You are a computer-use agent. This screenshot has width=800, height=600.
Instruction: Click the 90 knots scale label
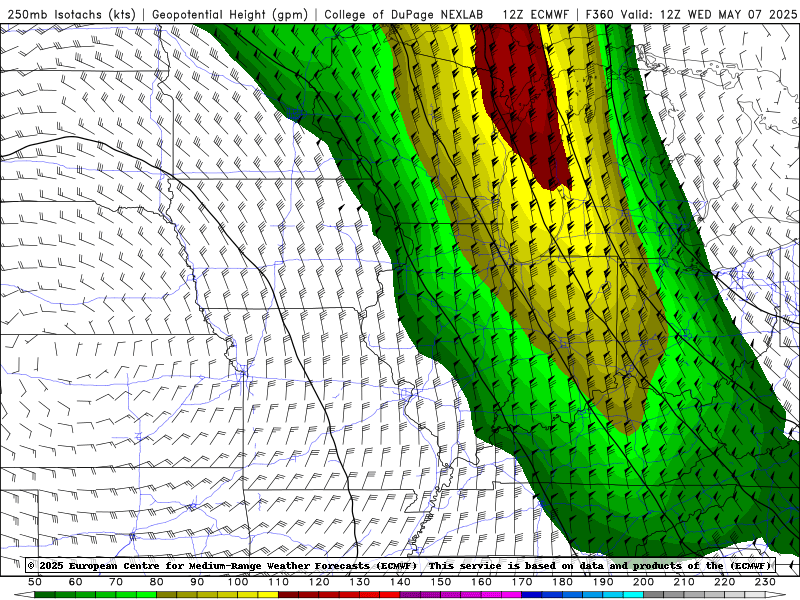point(197,582)
